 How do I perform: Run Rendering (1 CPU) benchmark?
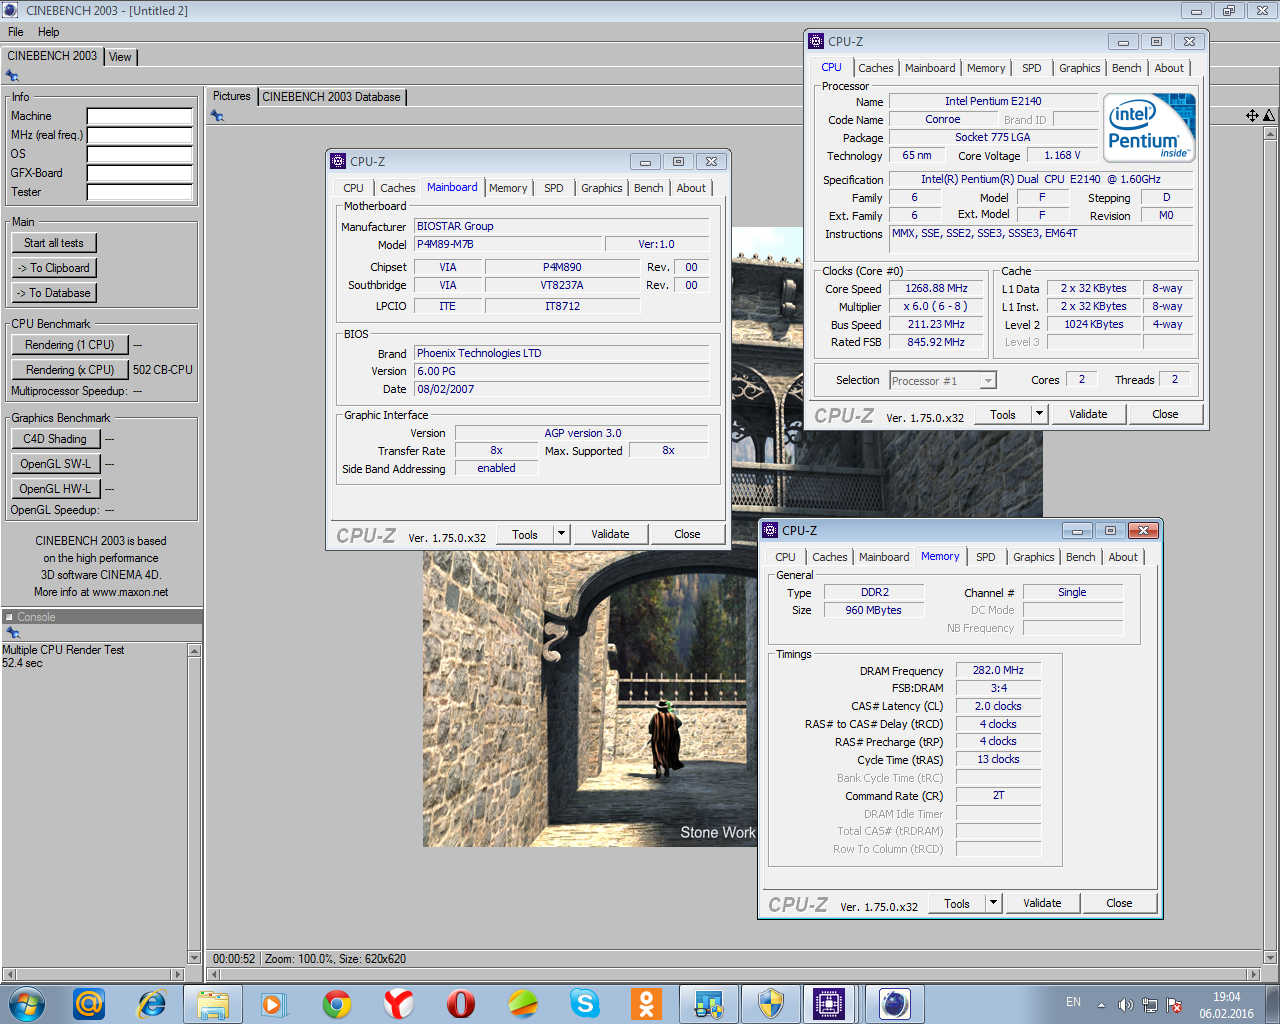[70, 345]
